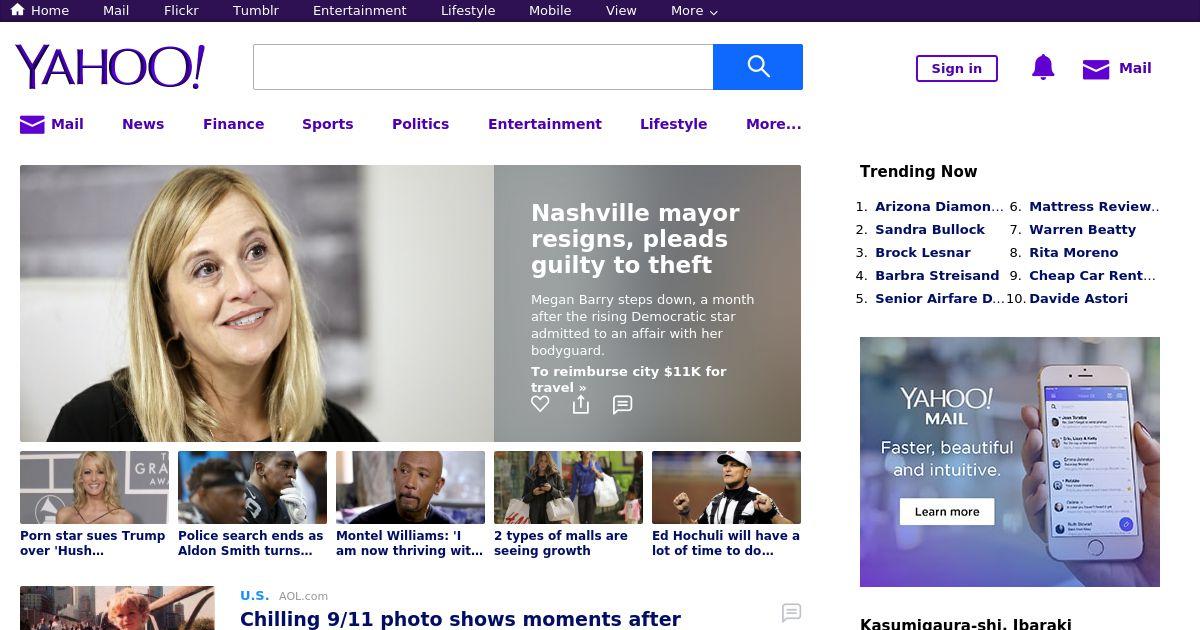Open trending Rita Moreno link

[1074, 253]
